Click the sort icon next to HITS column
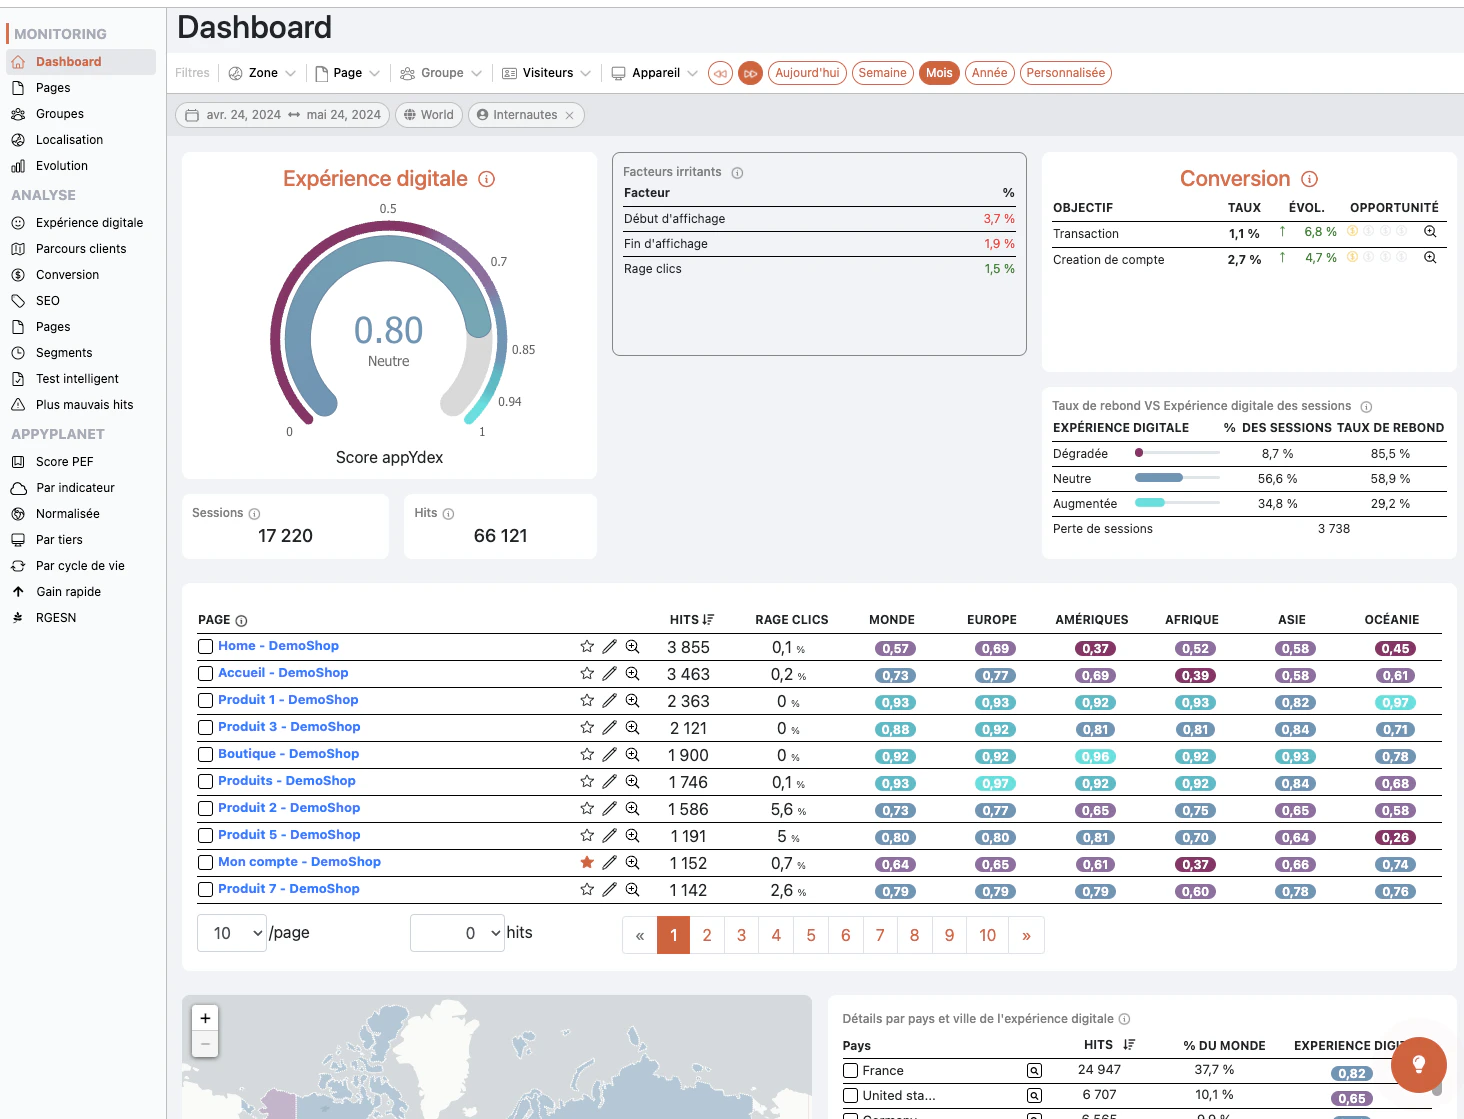The height and width of the screenshot is (1119, 1464). pos(708,620)
